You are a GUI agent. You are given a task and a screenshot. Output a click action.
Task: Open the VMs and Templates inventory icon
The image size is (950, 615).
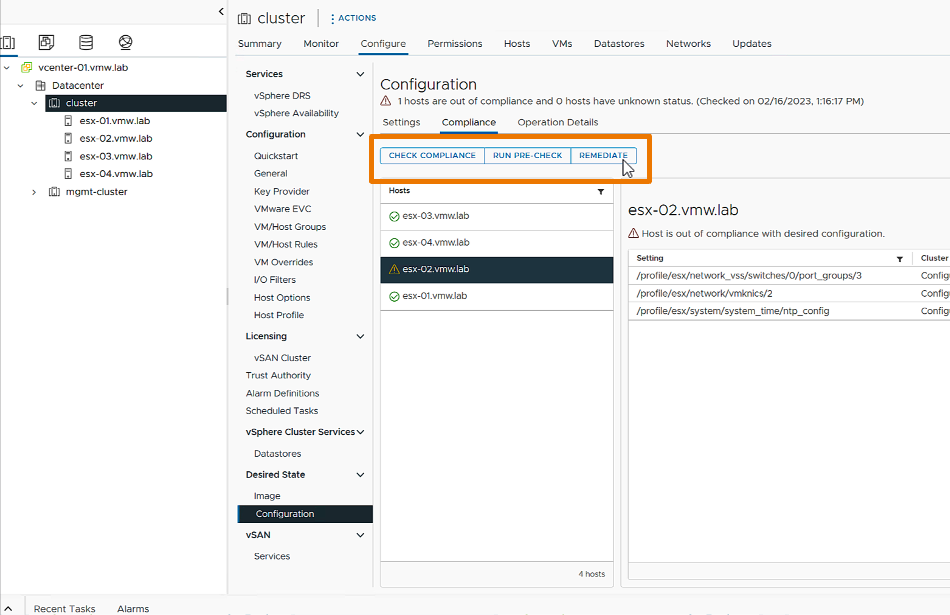[47, 43]
